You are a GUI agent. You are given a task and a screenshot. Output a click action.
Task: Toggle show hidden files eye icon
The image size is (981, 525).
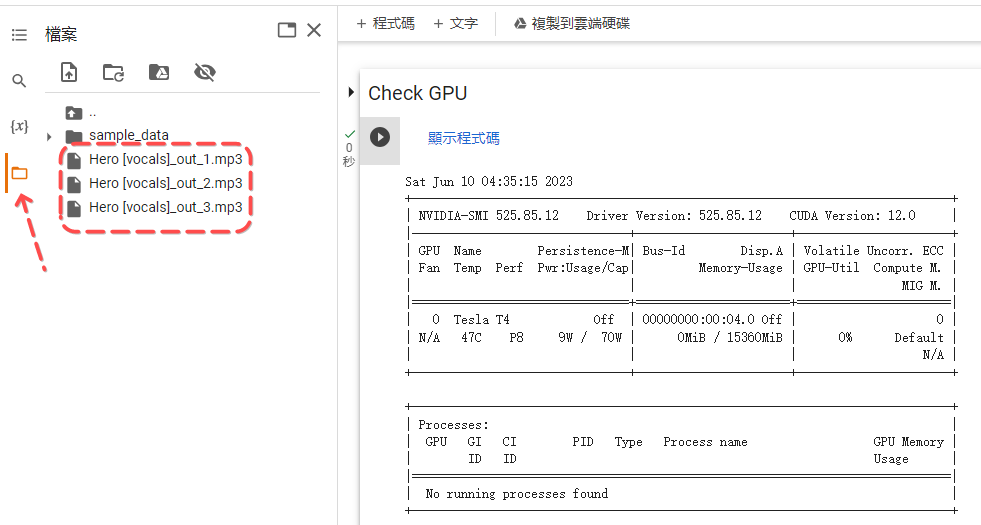[x=205, y=72]
